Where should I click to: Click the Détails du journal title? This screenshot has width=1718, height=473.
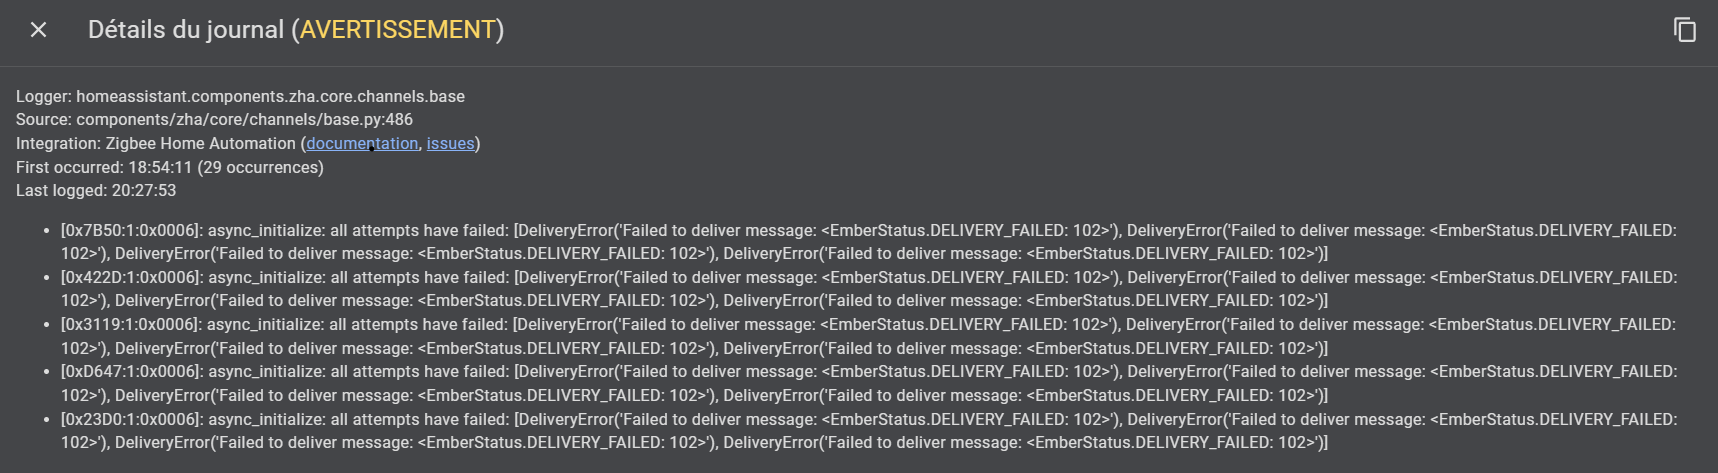coord(296,30)
